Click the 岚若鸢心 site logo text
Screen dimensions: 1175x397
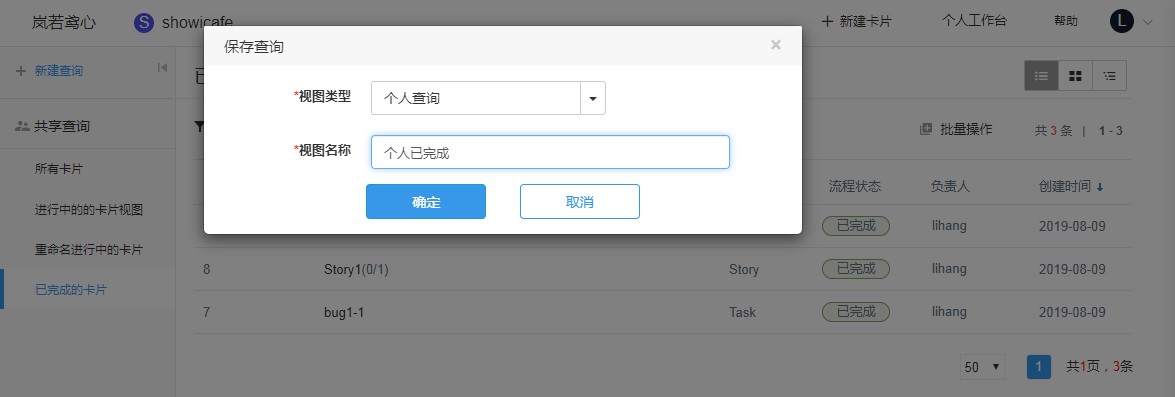[x=64, y=22]
